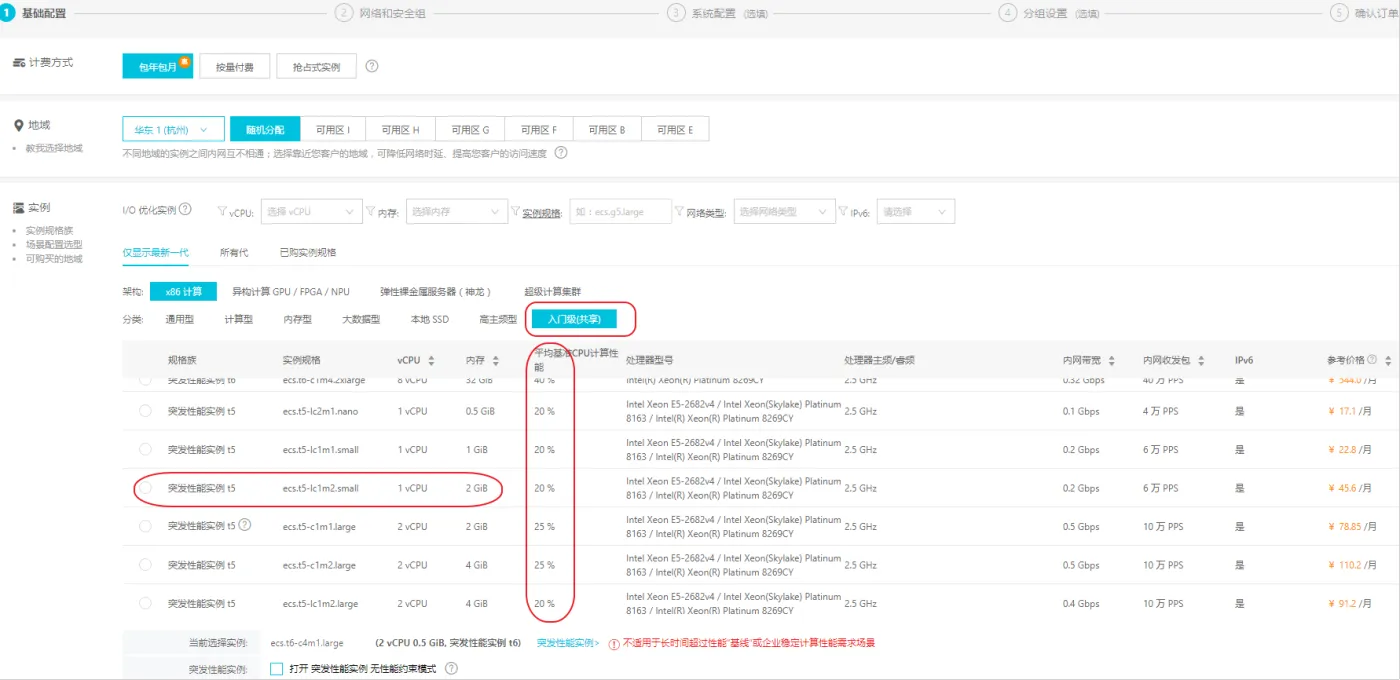Switch to the 所有代 tab
The height and width of the screenshot is (680, 1400).
pos(234,253)
